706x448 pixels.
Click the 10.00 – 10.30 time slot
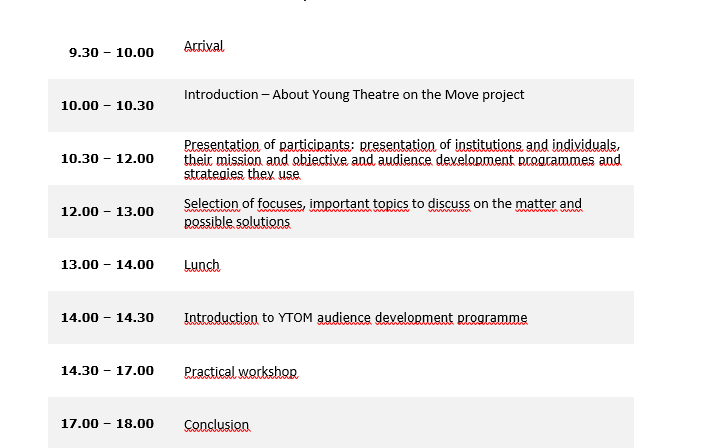click(107, 106)
